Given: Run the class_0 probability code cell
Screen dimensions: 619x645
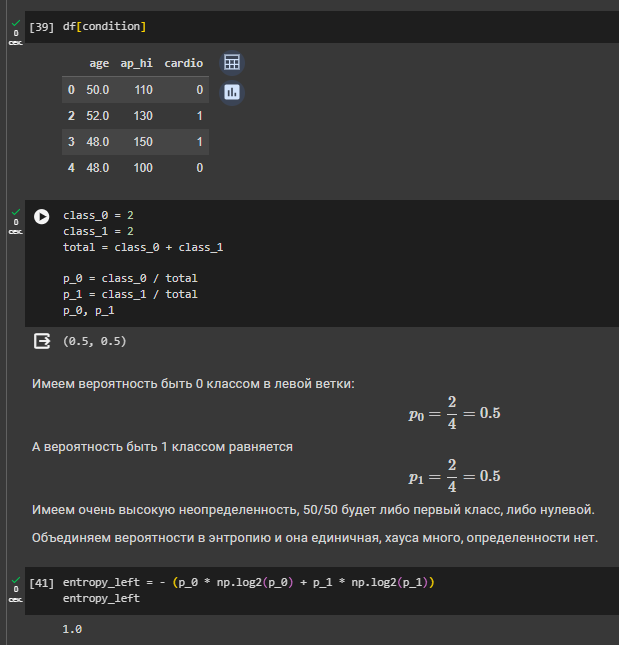Looking at the screenshot, I should [42, 216].
